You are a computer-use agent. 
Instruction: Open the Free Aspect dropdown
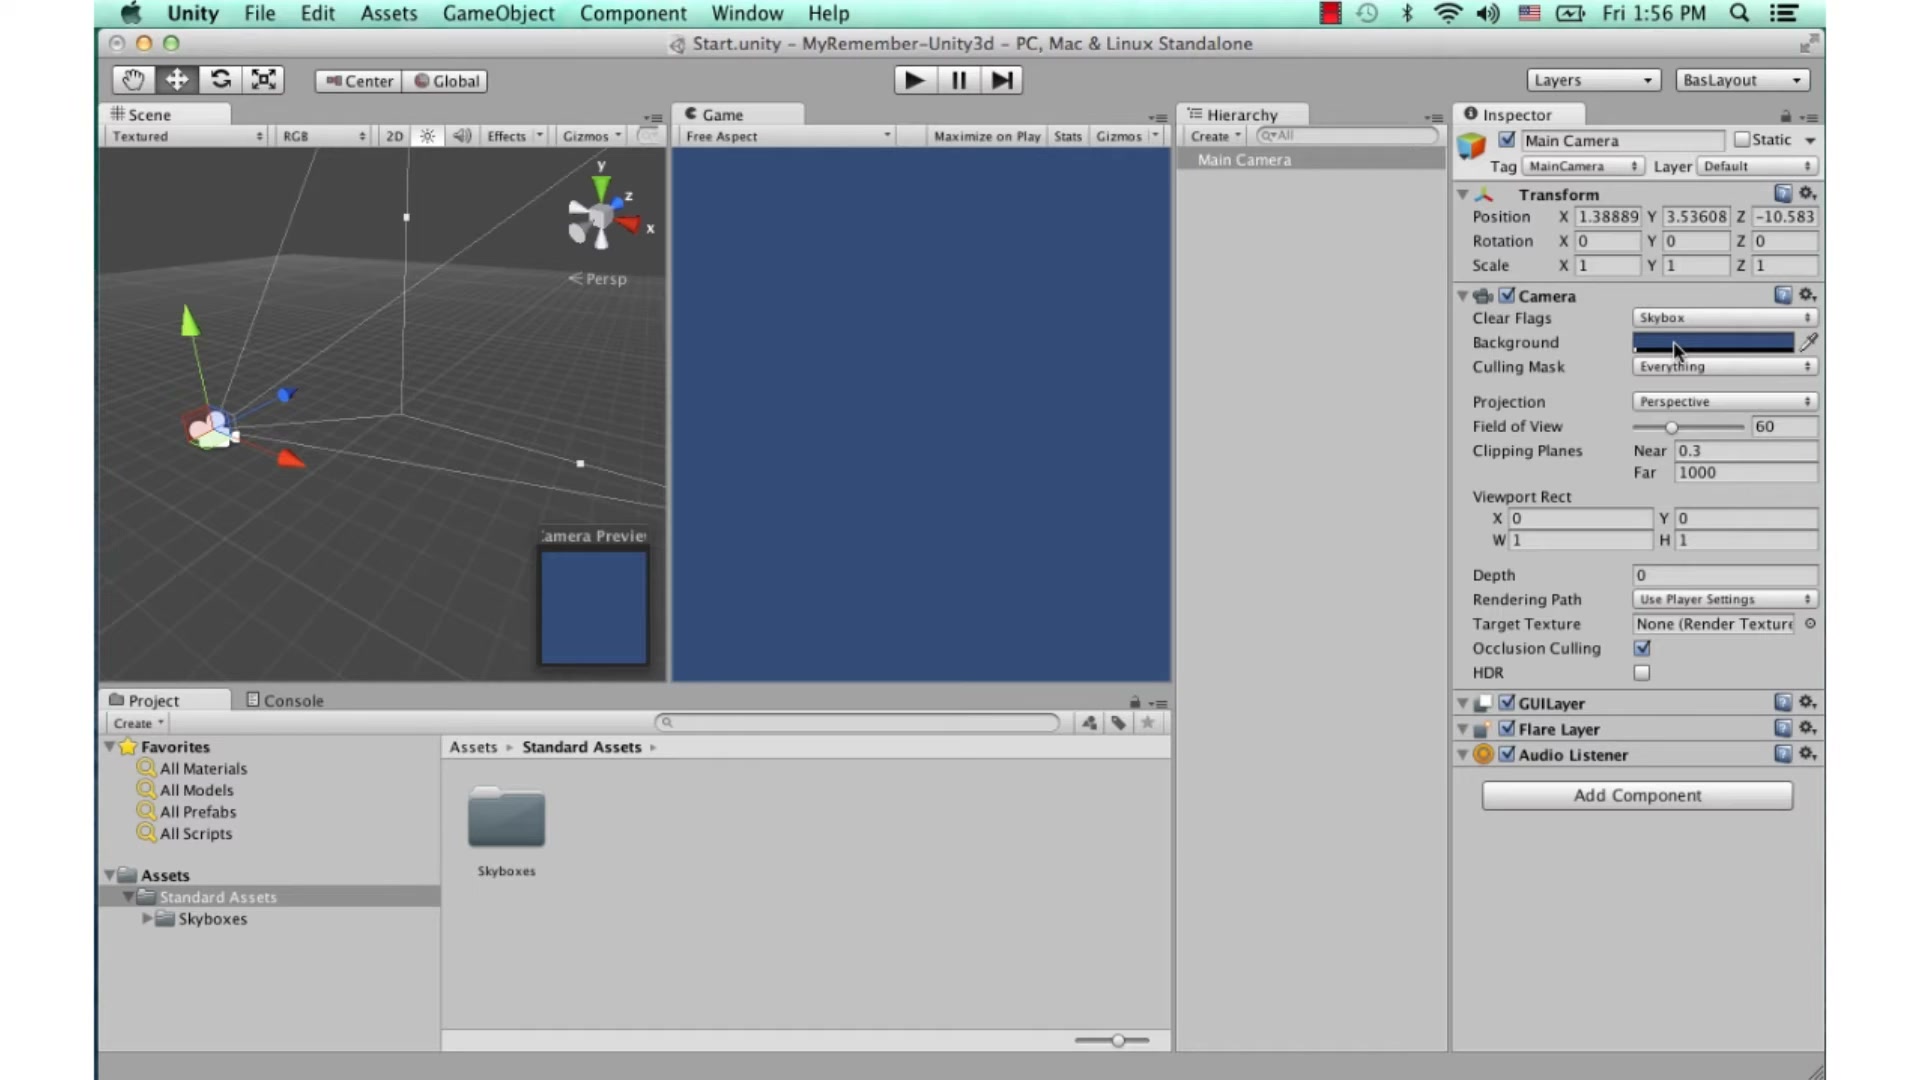point(787,136)
